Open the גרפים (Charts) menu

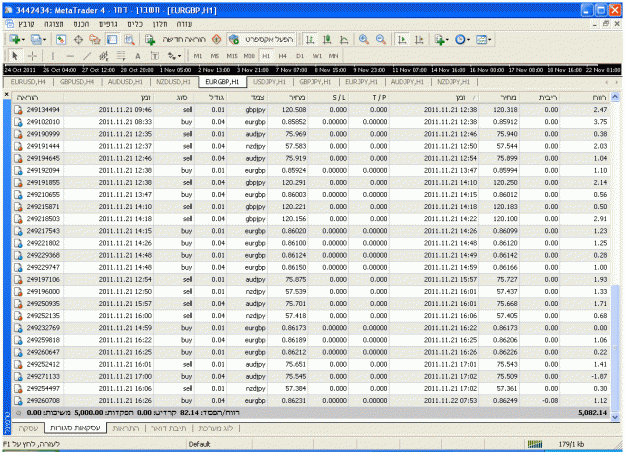pyautogui.click(x=108, y=24)
